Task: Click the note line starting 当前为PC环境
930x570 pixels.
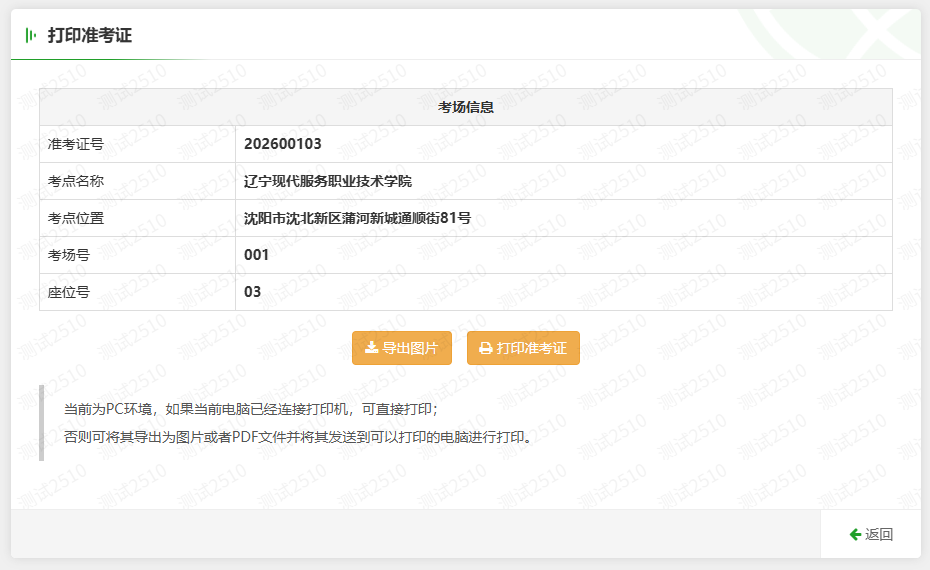Action: coord(250,409)
